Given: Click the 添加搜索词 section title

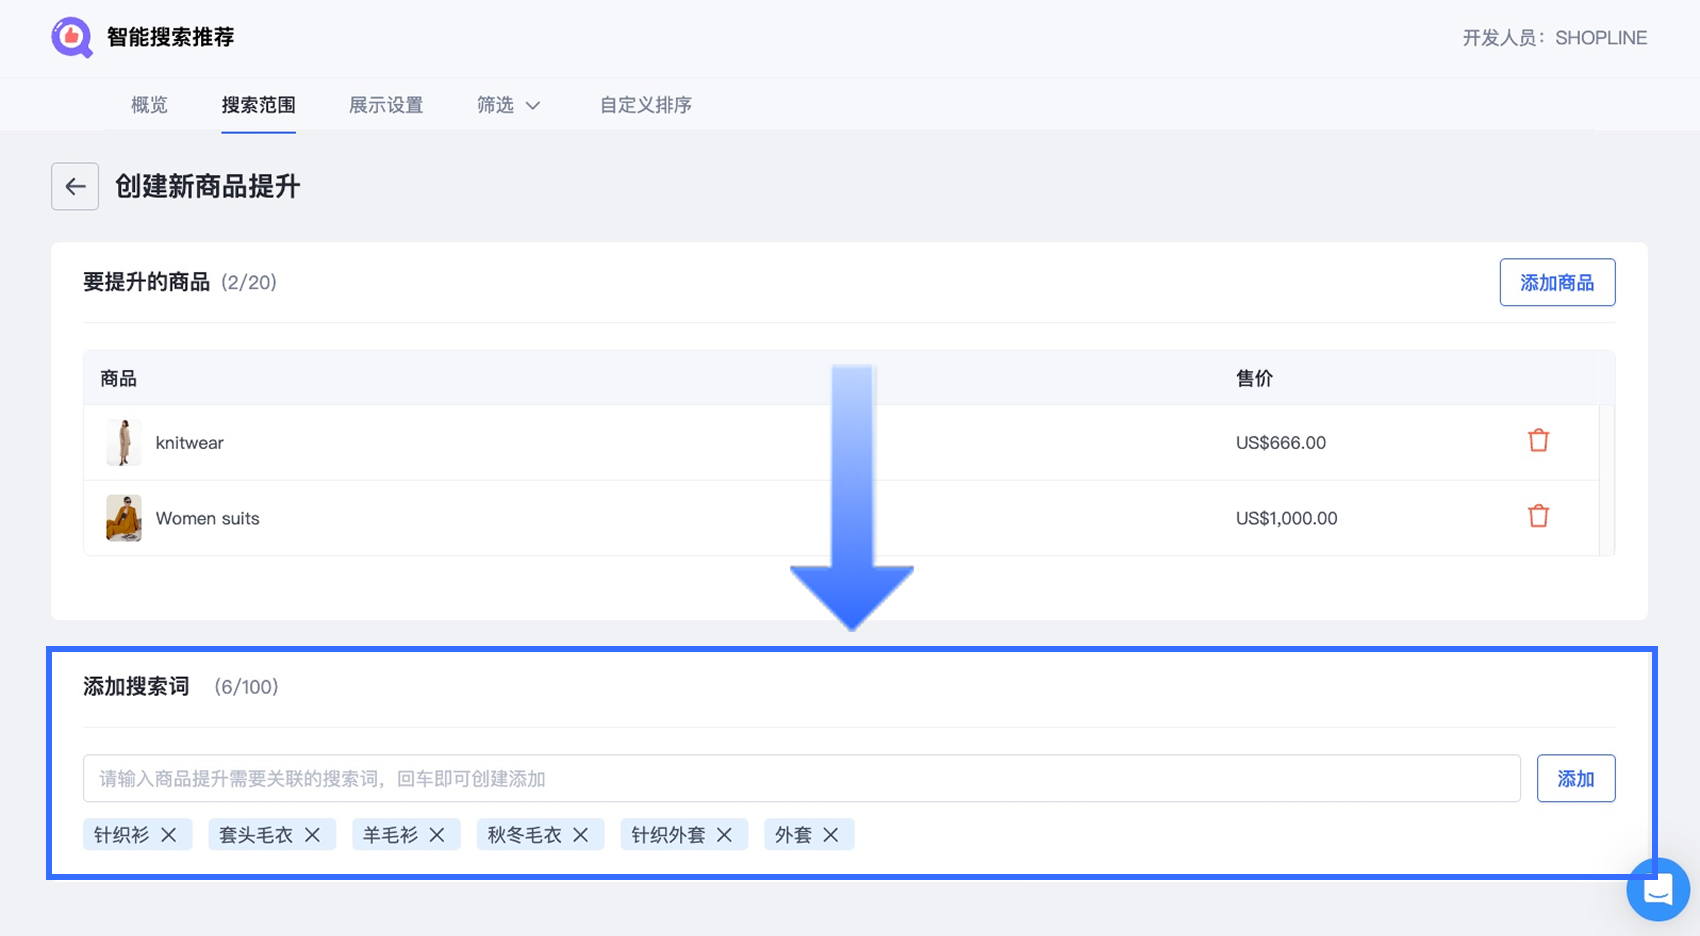Looking at the screenshot, I should [x=136, y=686].
